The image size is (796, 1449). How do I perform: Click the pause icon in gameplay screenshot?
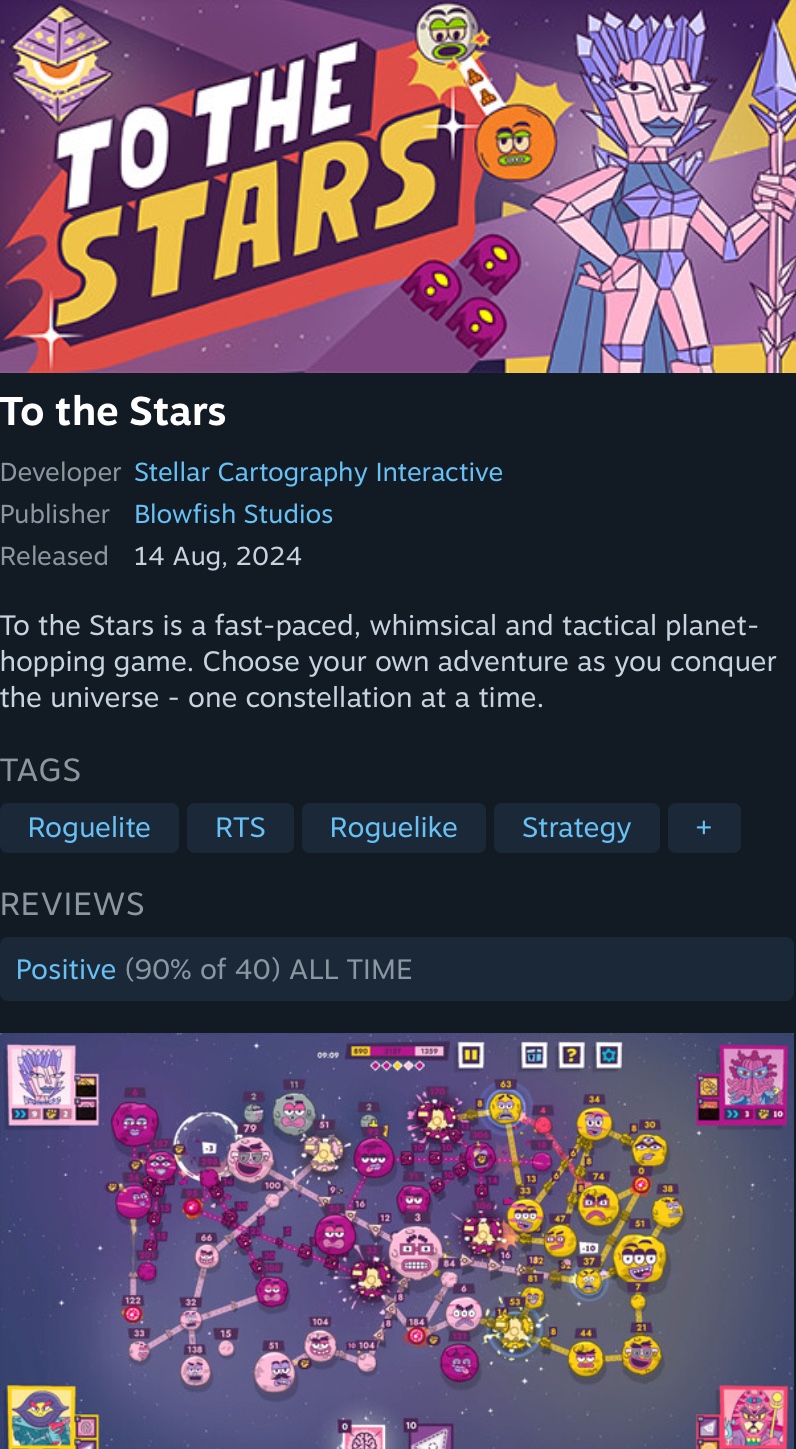click(x=471, y=1054)
